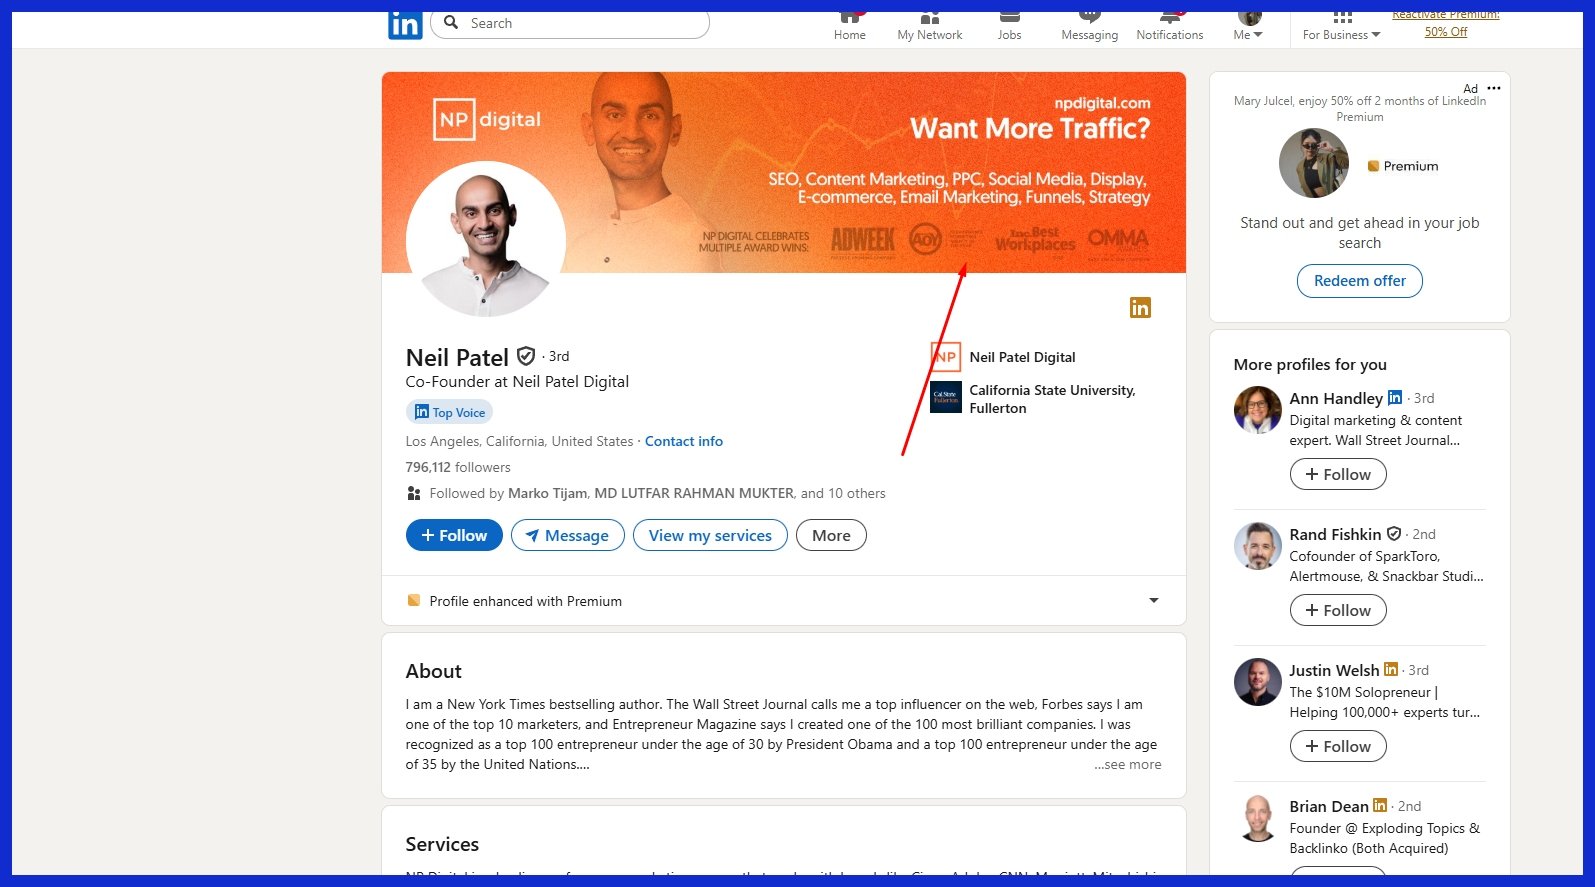This screenshot has width=1595, height=887.
Task: Click Co-Founder at Neil Patel Digital headline
Action: click(517, 382)
